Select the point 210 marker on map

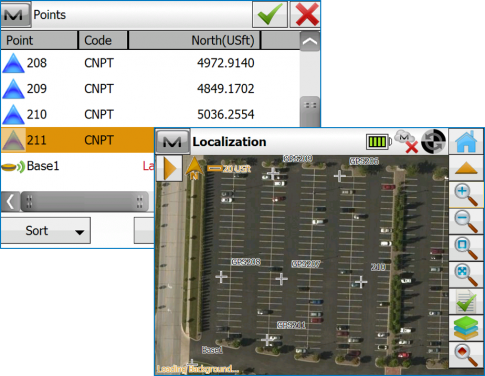[361, 282]
